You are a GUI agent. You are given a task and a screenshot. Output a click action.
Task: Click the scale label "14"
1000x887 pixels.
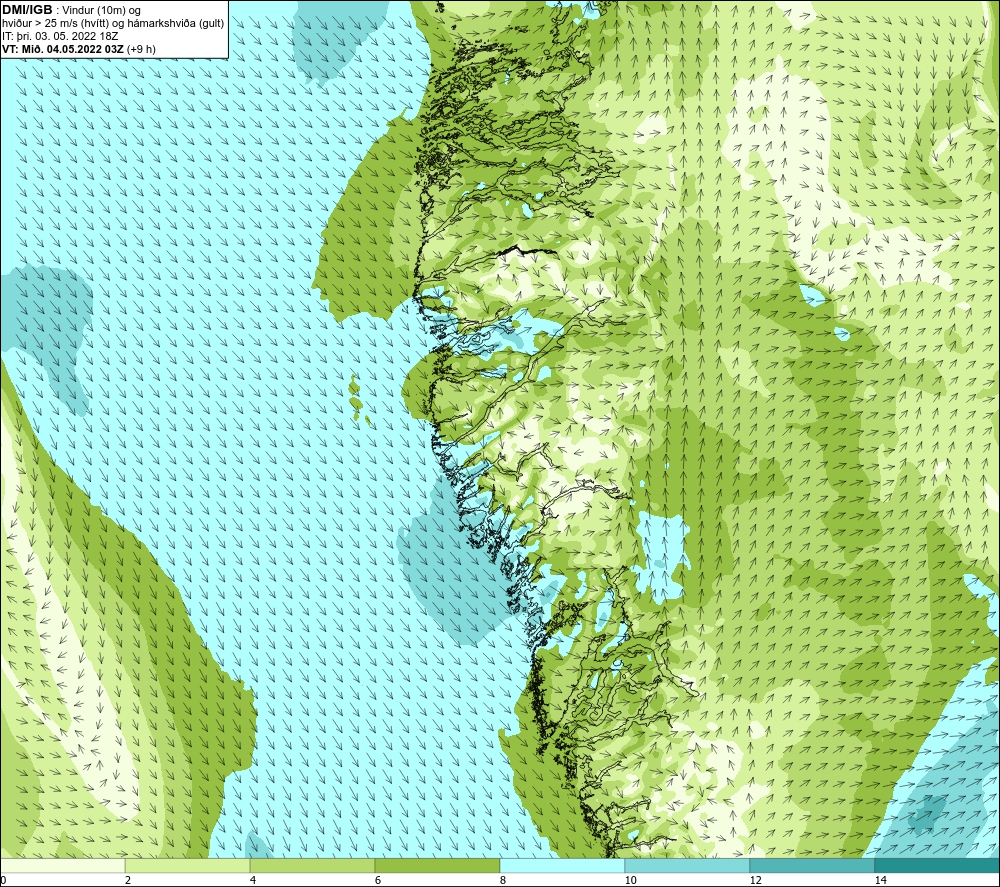(880, 880)
